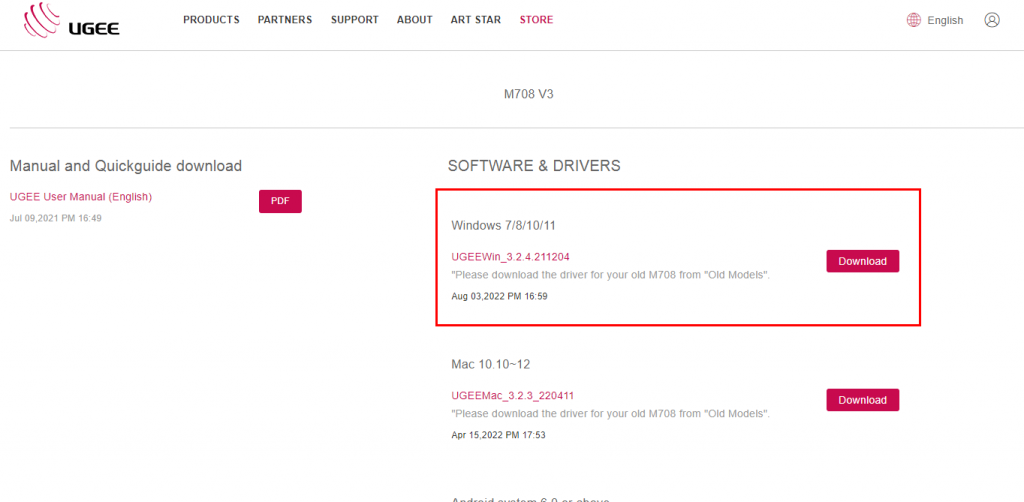Screen dimensions: 1024x502
Task: Select the Apr 15,2022 PM 17:53 date
Action: tap(498, 435)
